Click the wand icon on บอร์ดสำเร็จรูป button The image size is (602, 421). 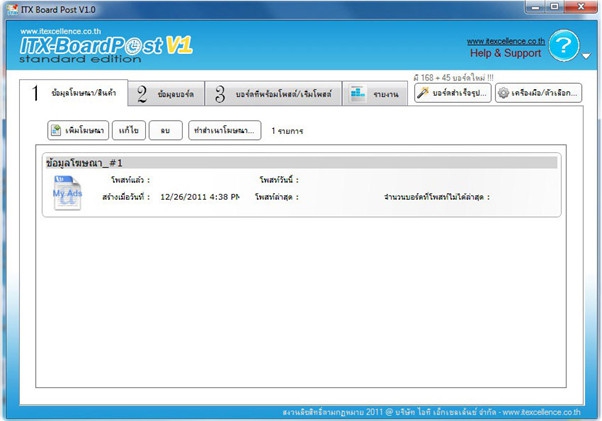423,93
